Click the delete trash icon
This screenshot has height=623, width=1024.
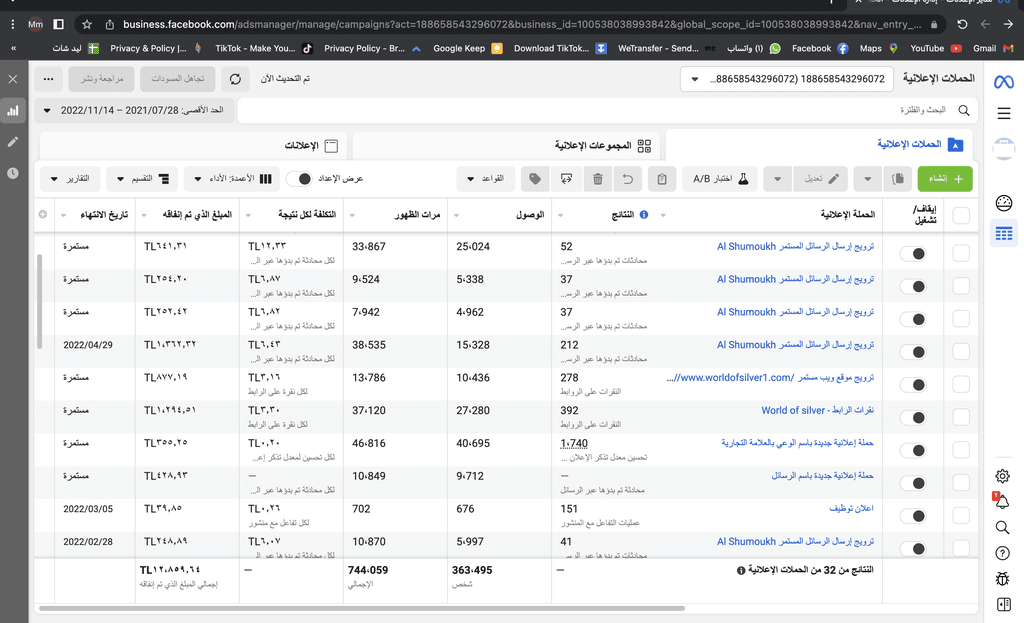click(598, 179)
